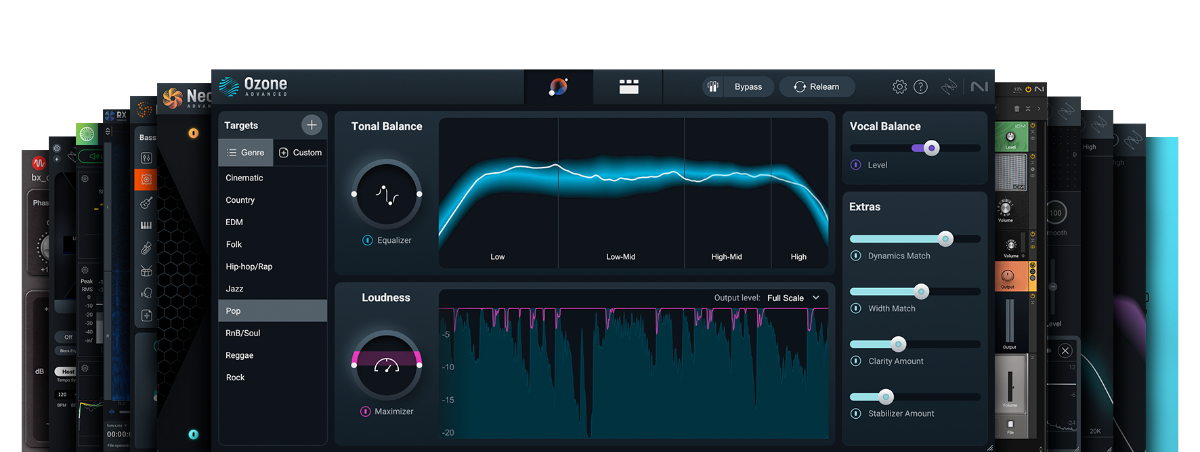1200x452 pixels.
Task: Adjust the Width Match slider handle
Action: click(921, 291)
